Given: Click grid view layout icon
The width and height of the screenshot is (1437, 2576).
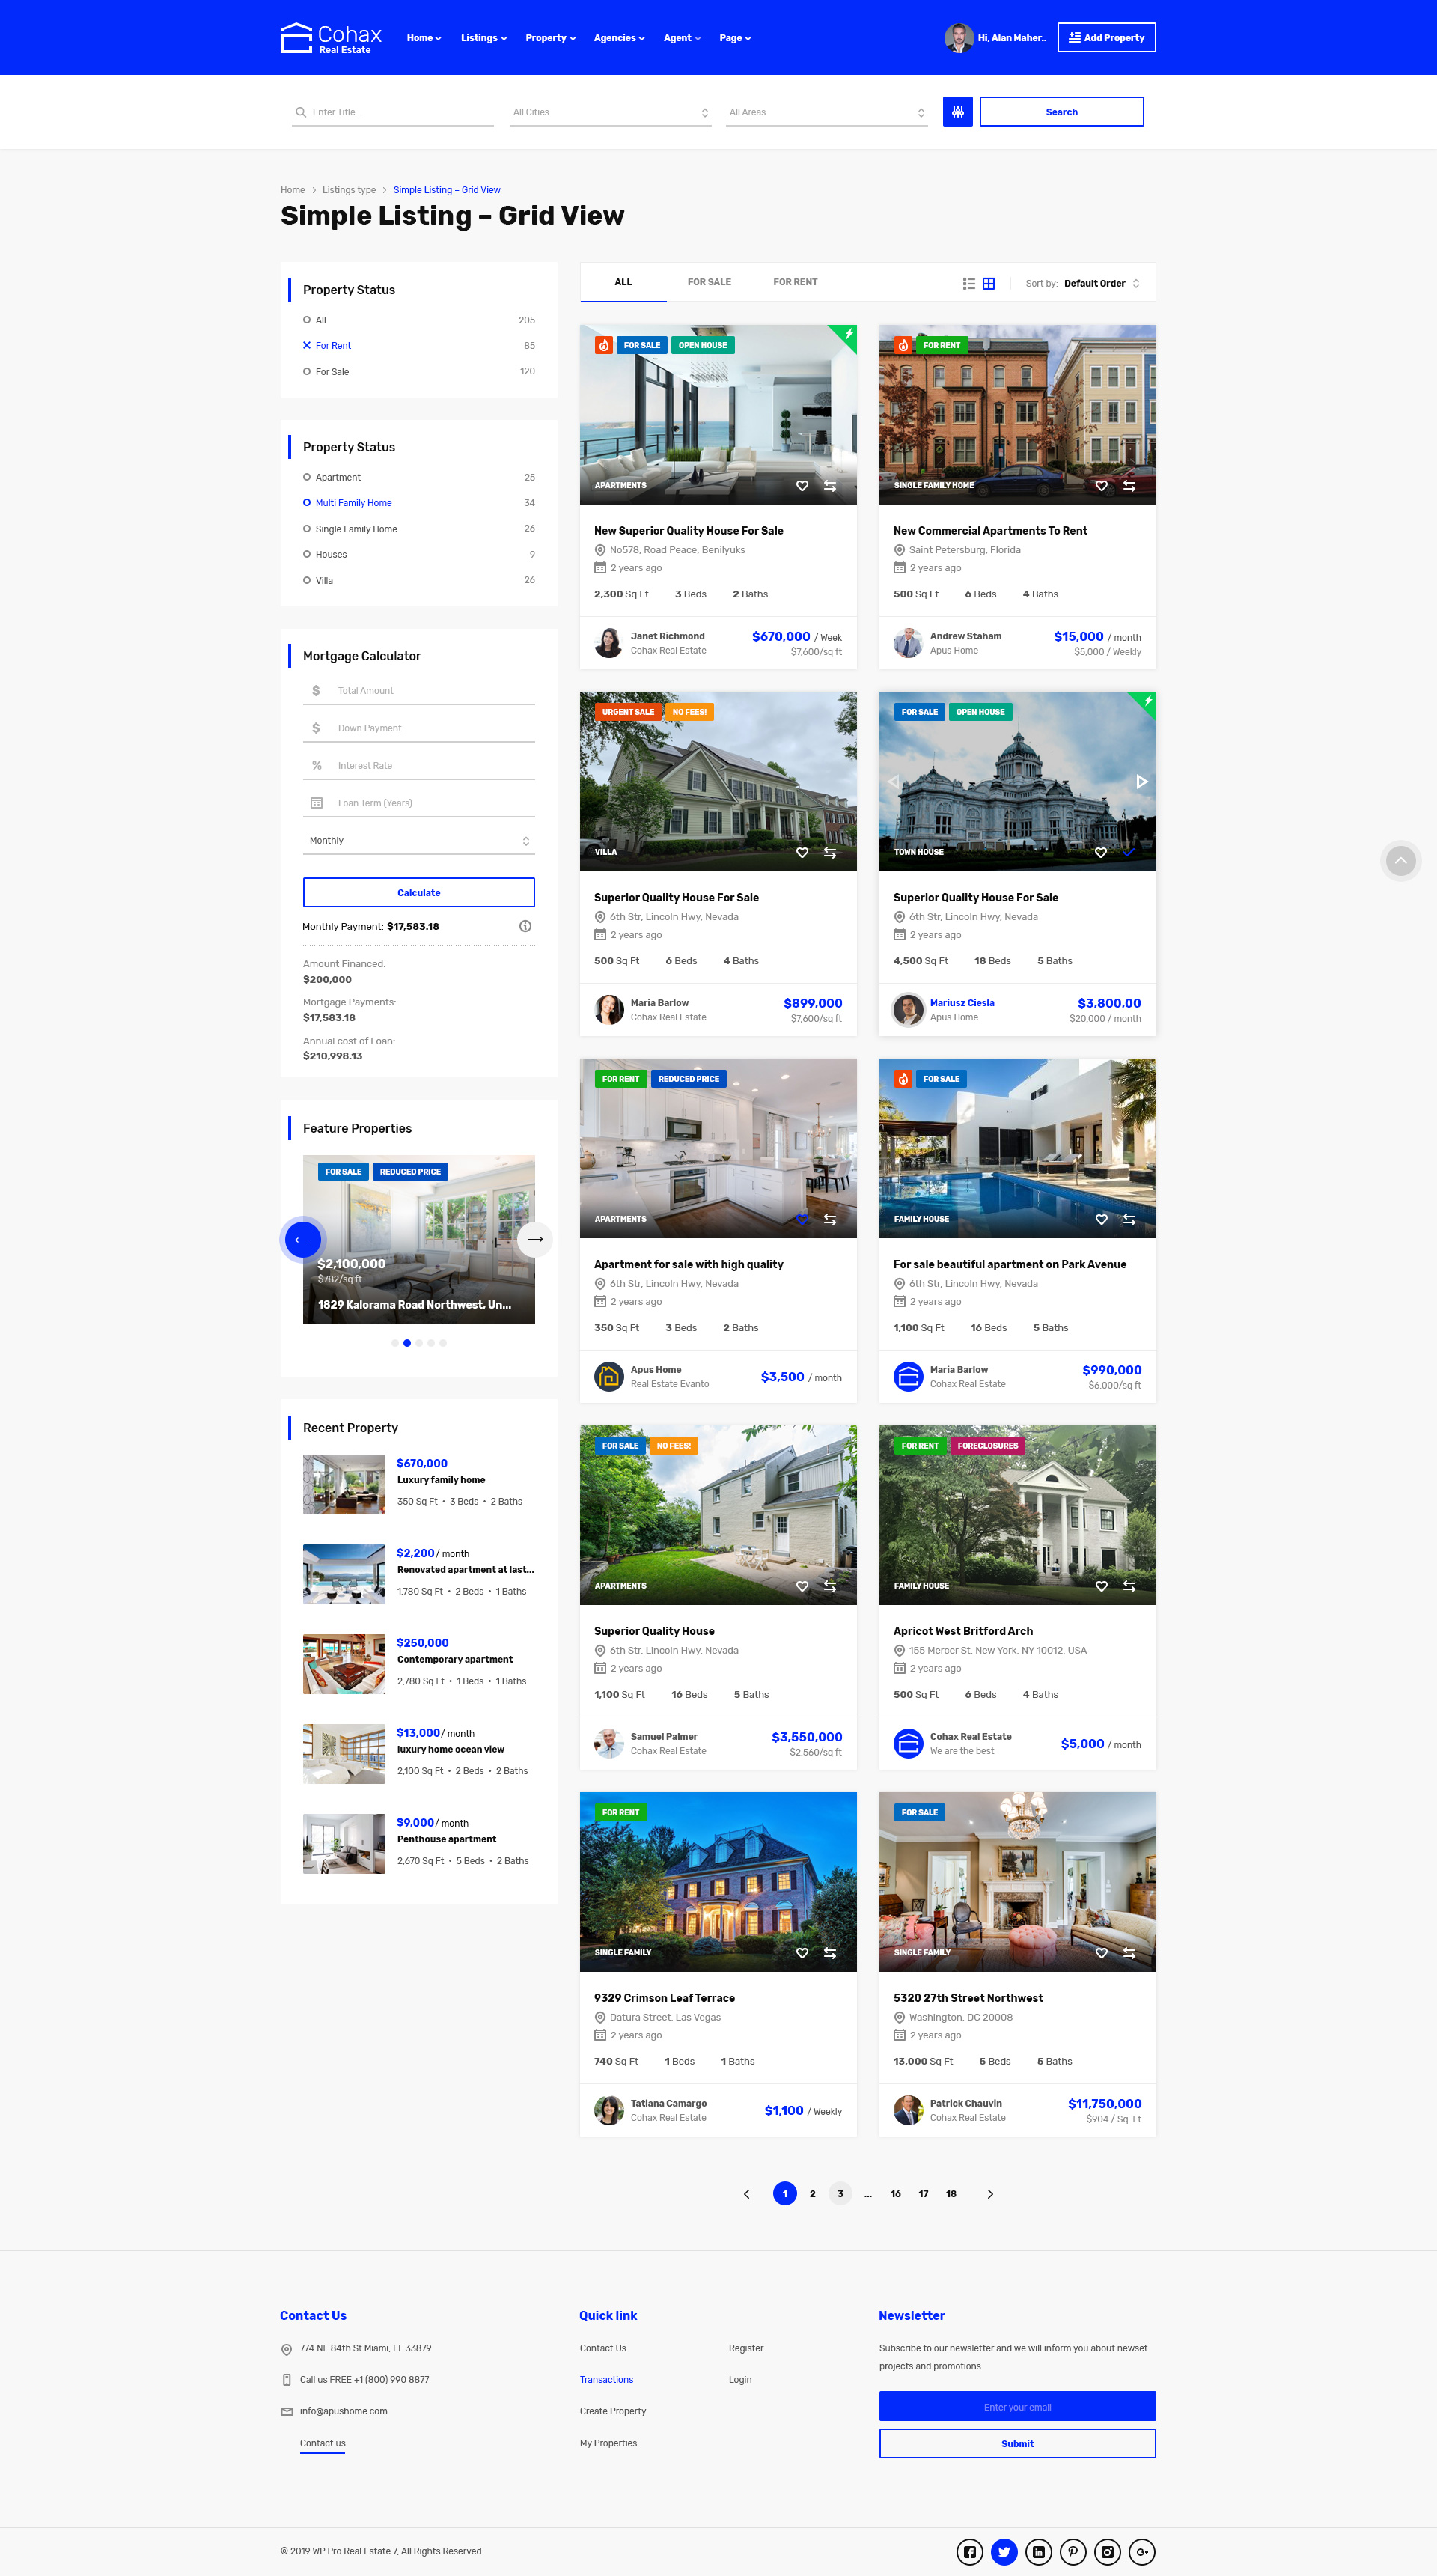Looking at the screenshot, I should 988,284.
